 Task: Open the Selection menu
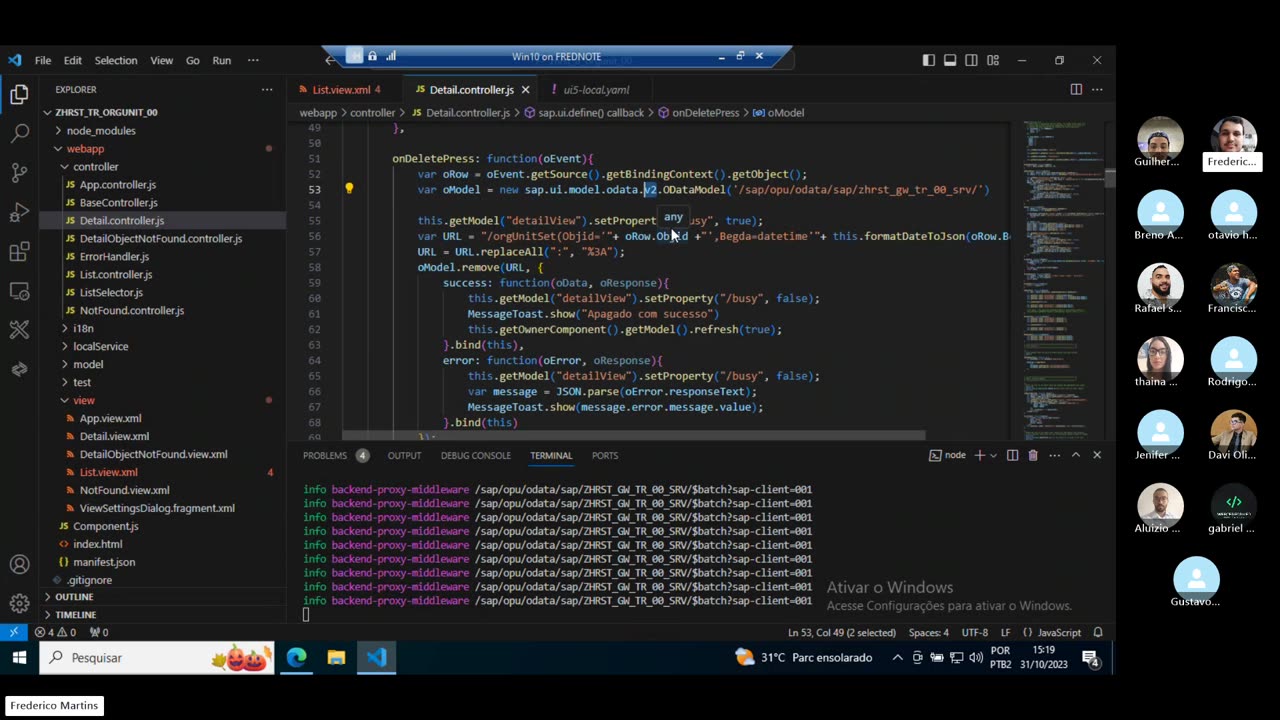coord(116,60)
